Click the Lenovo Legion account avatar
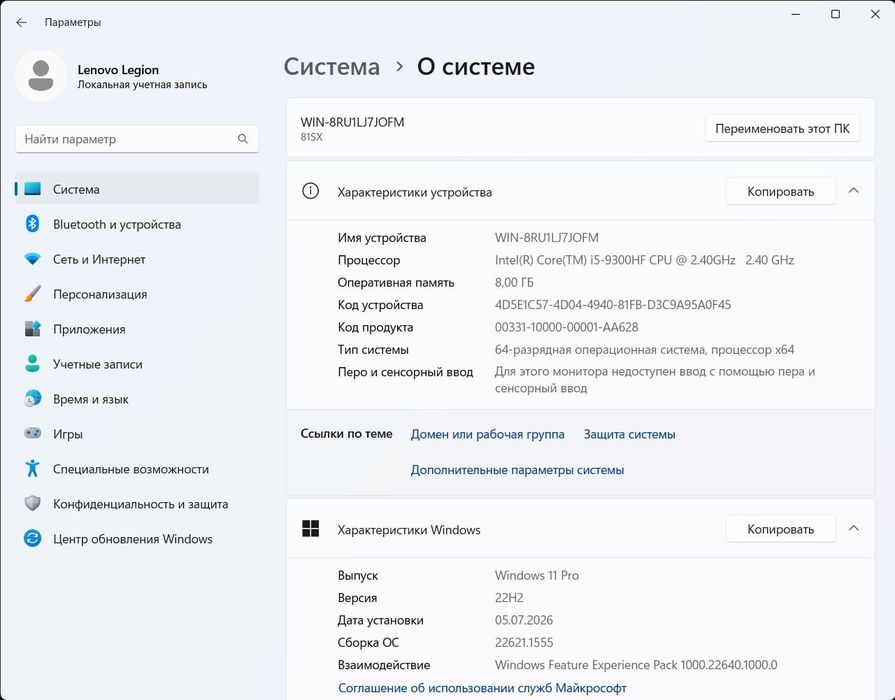The height and width of the screenshot is (700, 895). click(41, 76)
